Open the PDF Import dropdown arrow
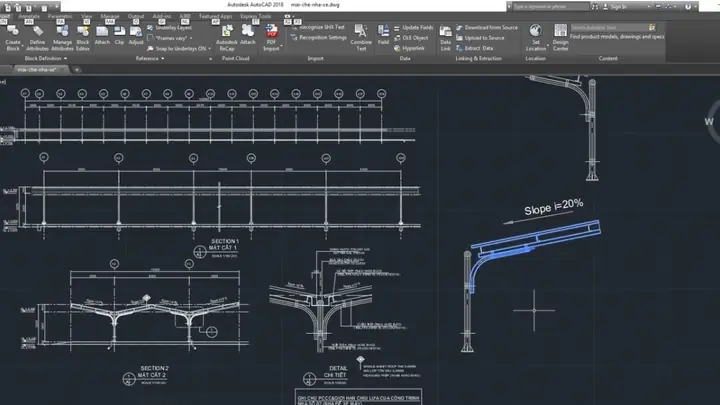This screenshot has width=720, height=405. pos(281,46)
